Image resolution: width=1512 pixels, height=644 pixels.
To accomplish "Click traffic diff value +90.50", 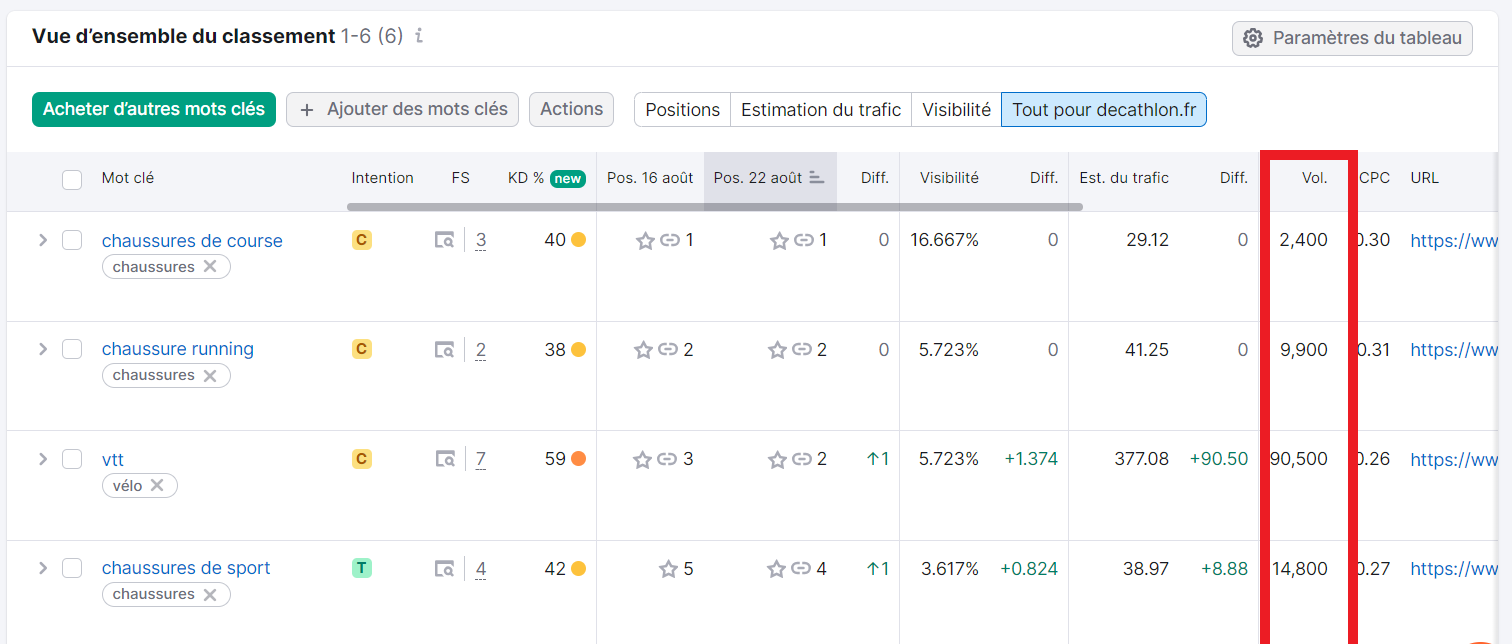I will point(1218,459).
